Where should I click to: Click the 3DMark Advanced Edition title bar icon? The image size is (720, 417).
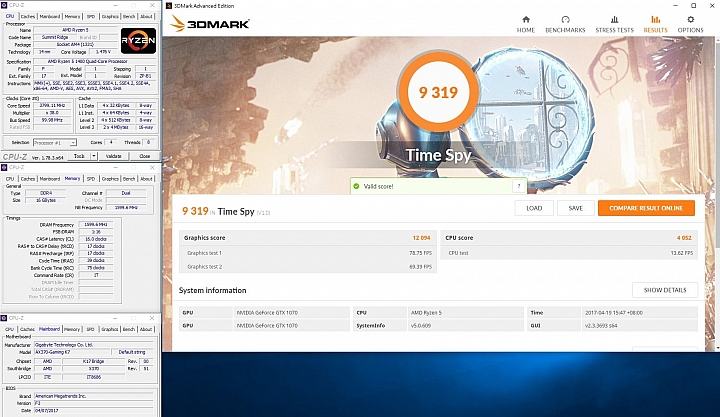pos(169,6)
